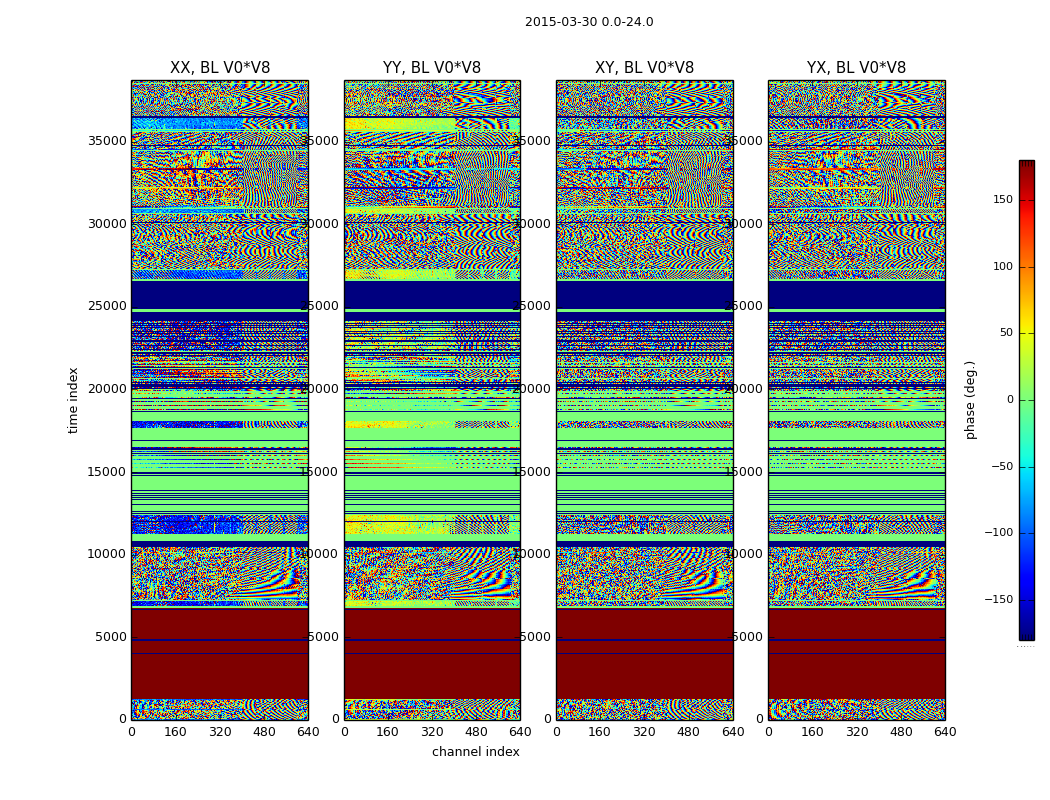The height and width of the screenshot is (800, 1050).
Task: Click the figure title '2015-03-30 0.0-24.0'
Action: [x=589, y=22]
